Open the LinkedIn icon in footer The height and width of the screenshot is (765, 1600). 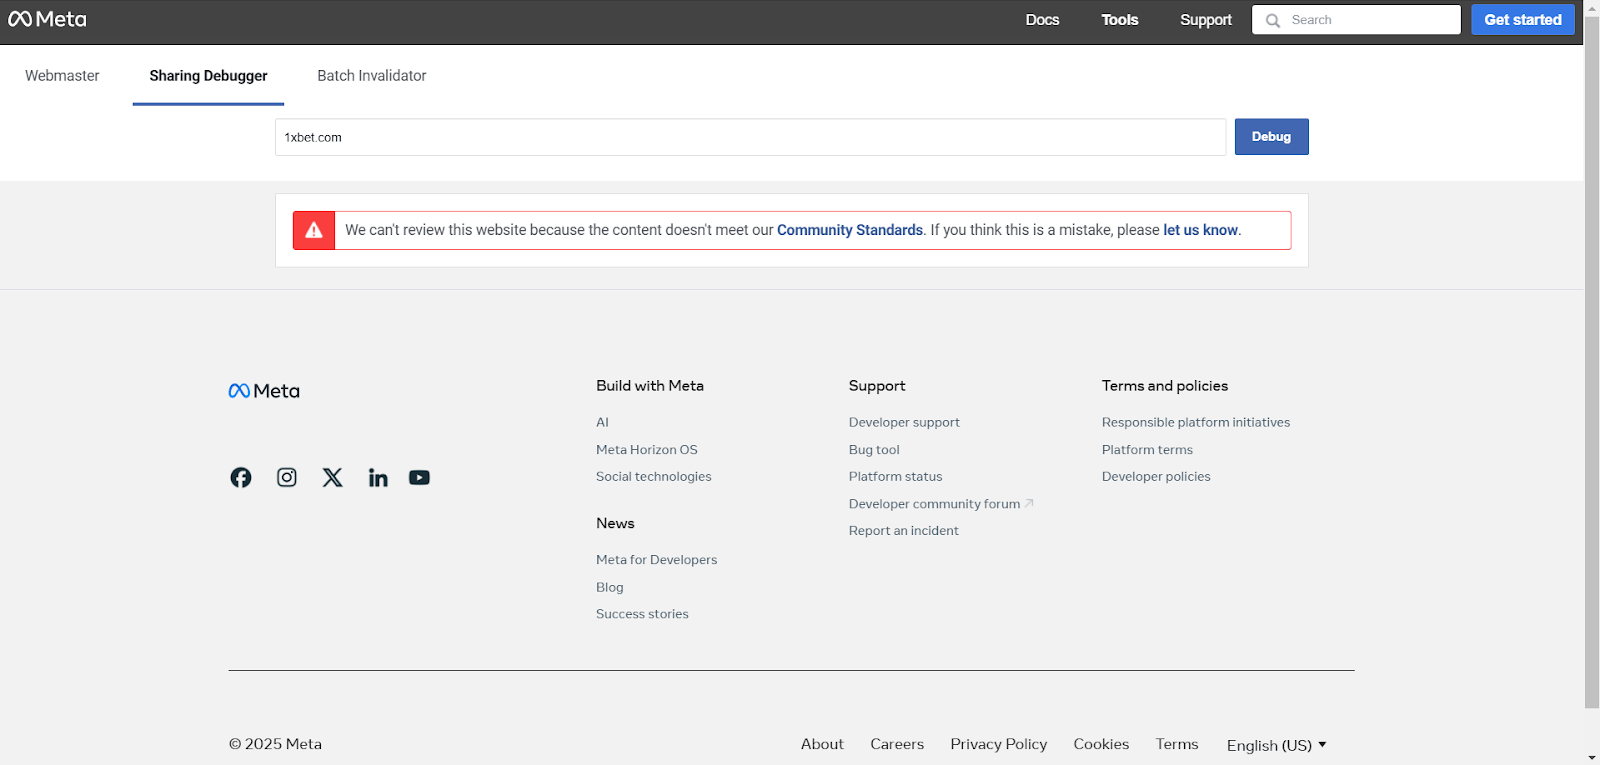(378, 478)
